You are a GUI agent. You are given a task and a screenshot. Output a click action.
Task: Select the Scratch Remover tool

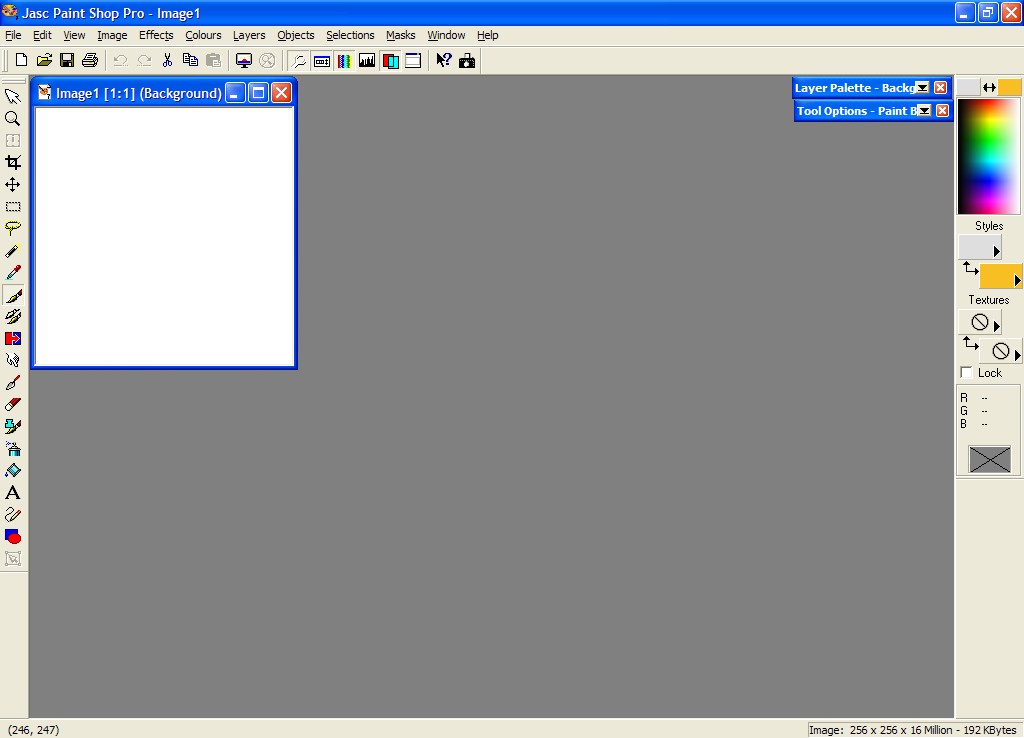click(x=12, y=383)
